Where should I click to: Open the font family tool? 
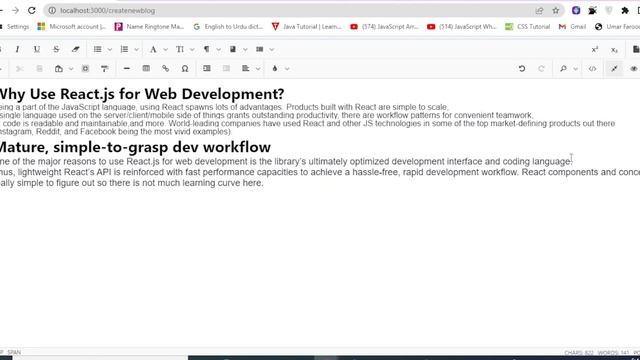tap(153, 49)
